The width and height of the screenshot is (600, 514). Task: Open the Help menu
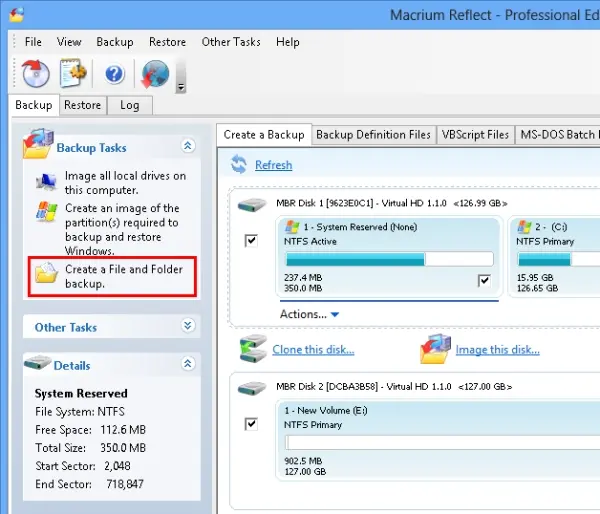point(288,42)
